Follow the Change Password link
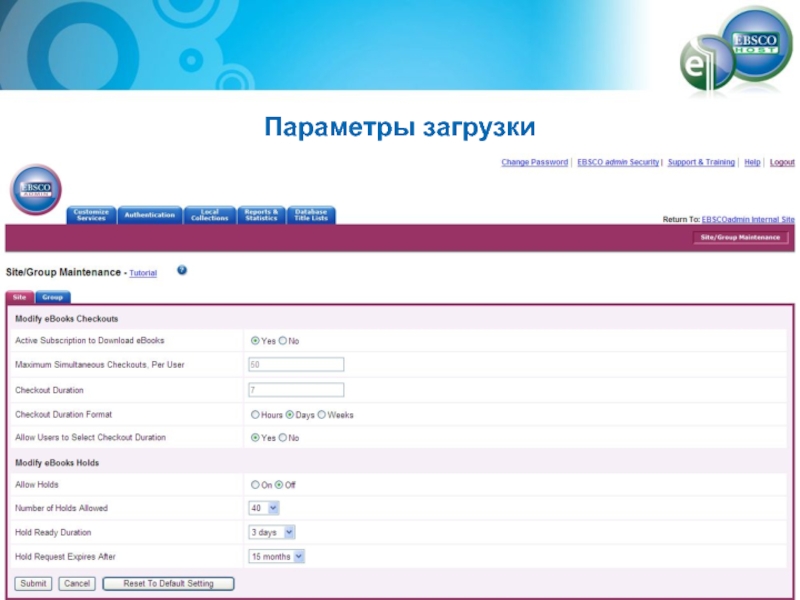Viewport: 800px width, 600px height. coord(534,162)
